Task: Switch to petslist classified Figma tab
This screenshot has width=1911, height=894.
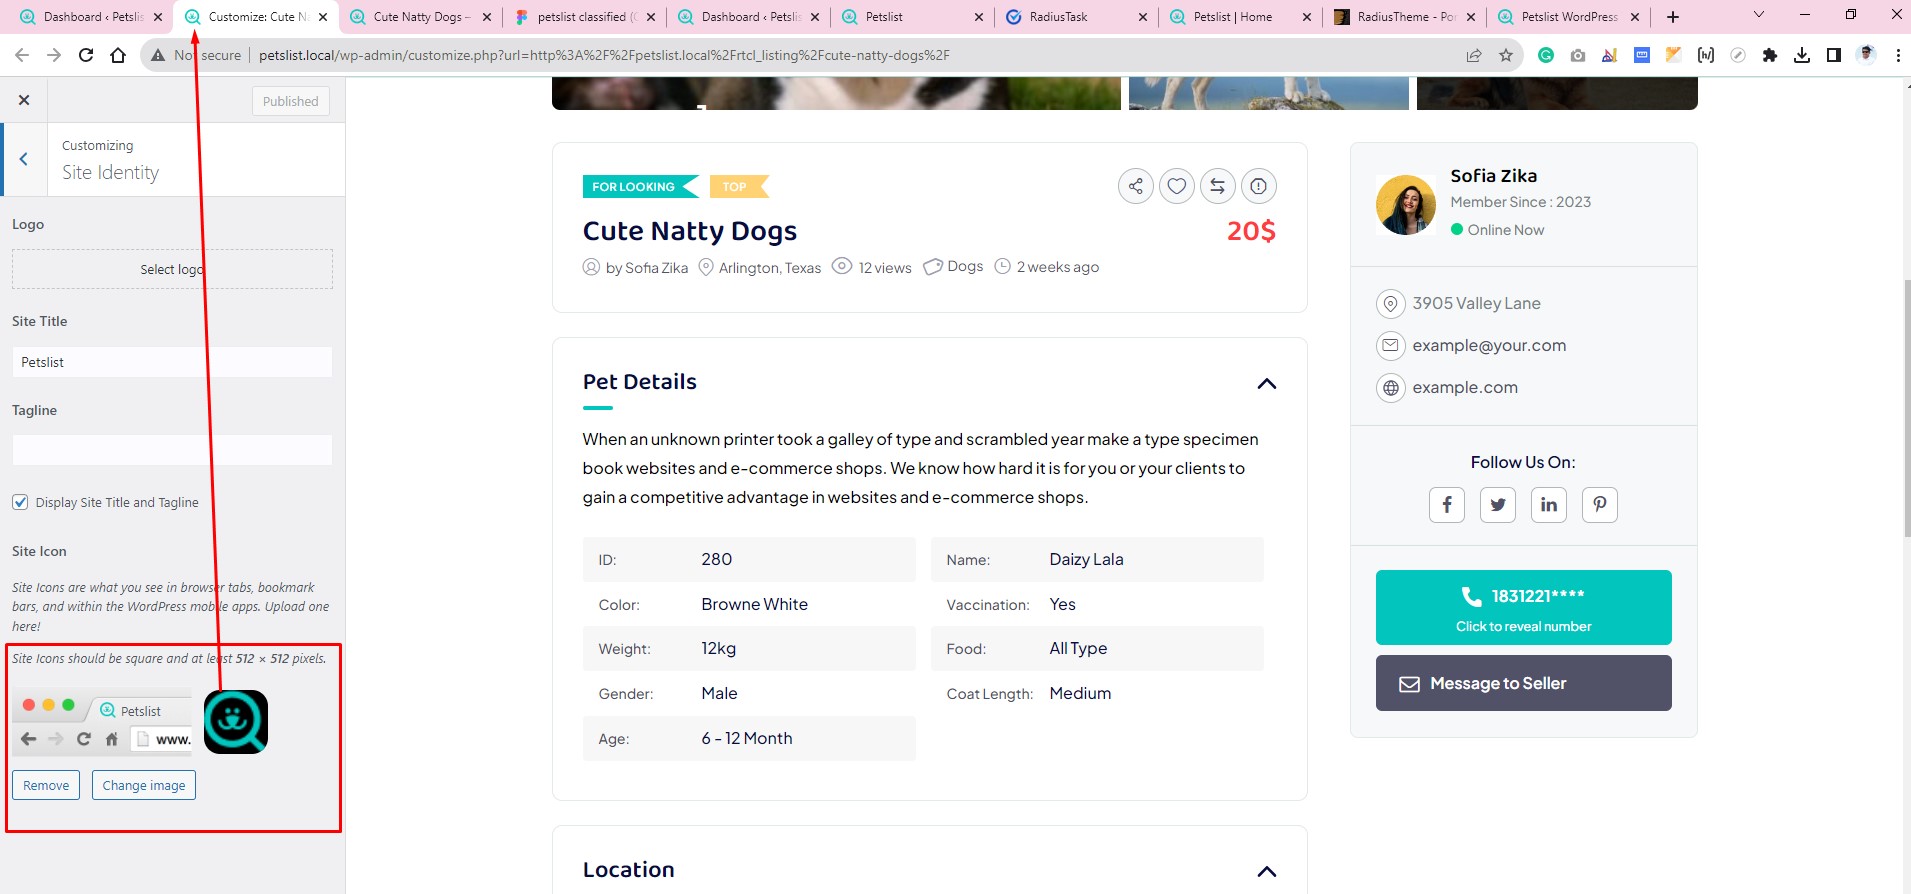Action: [584, 17]
